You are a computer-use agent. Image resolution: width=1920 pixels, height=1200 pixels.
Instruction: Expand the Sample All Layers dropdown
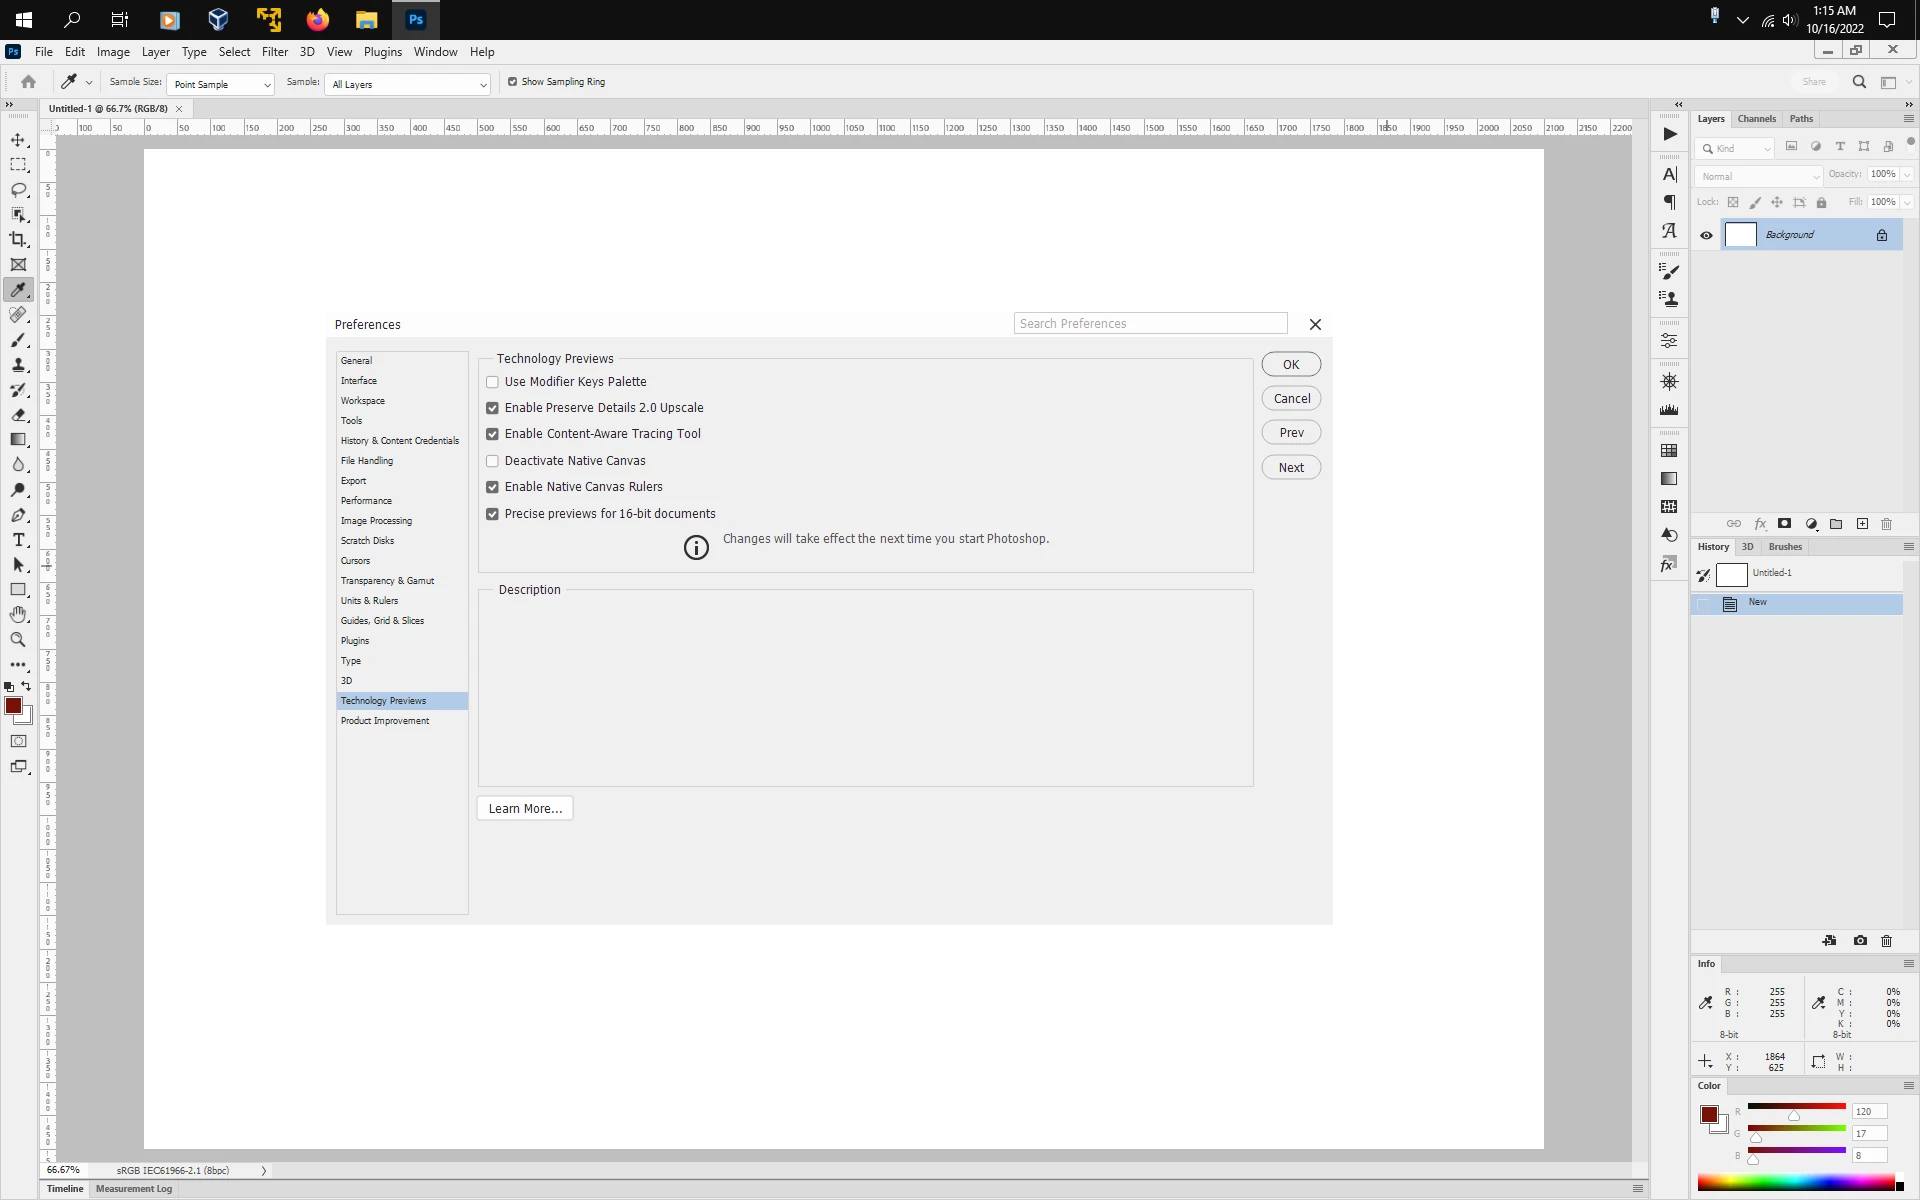[x=408, y=85]
